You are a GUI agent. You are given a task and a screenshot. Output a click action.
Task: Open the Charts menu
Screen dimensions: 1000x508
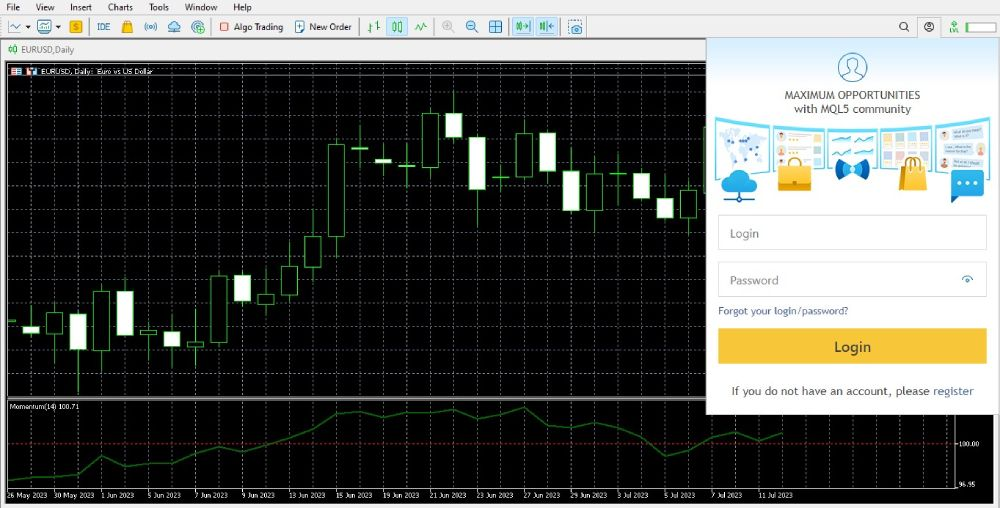[x=120, y=7]
